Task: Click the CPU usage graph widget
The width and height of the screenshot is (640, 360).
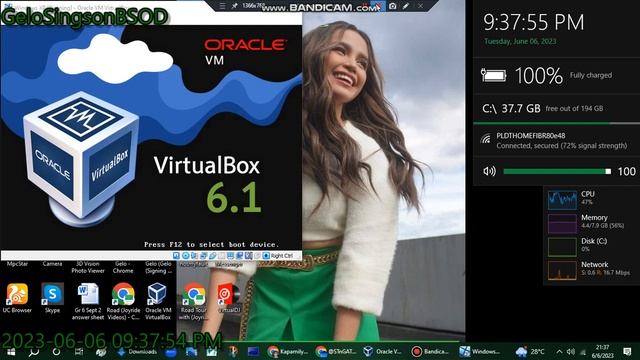Action: tap(562, 199)
